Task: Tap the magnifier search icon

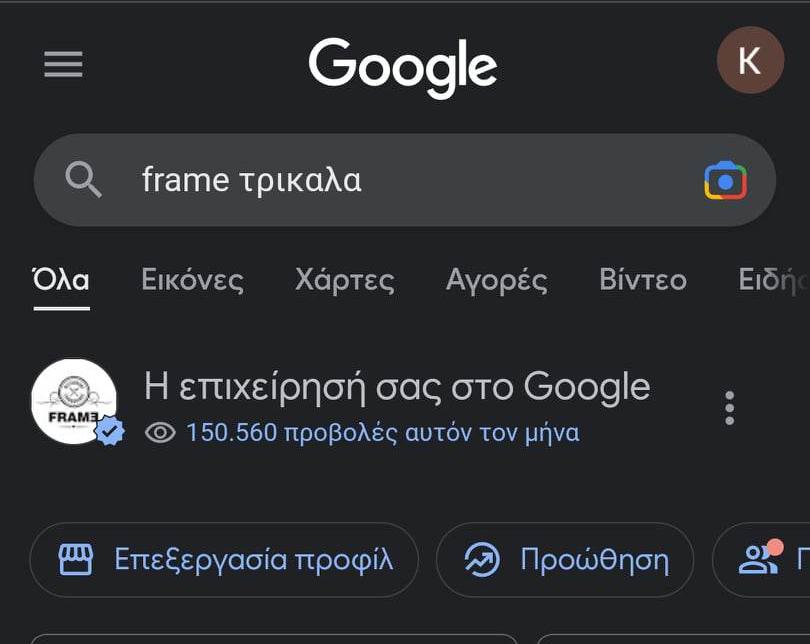Action: pos(84,180)
